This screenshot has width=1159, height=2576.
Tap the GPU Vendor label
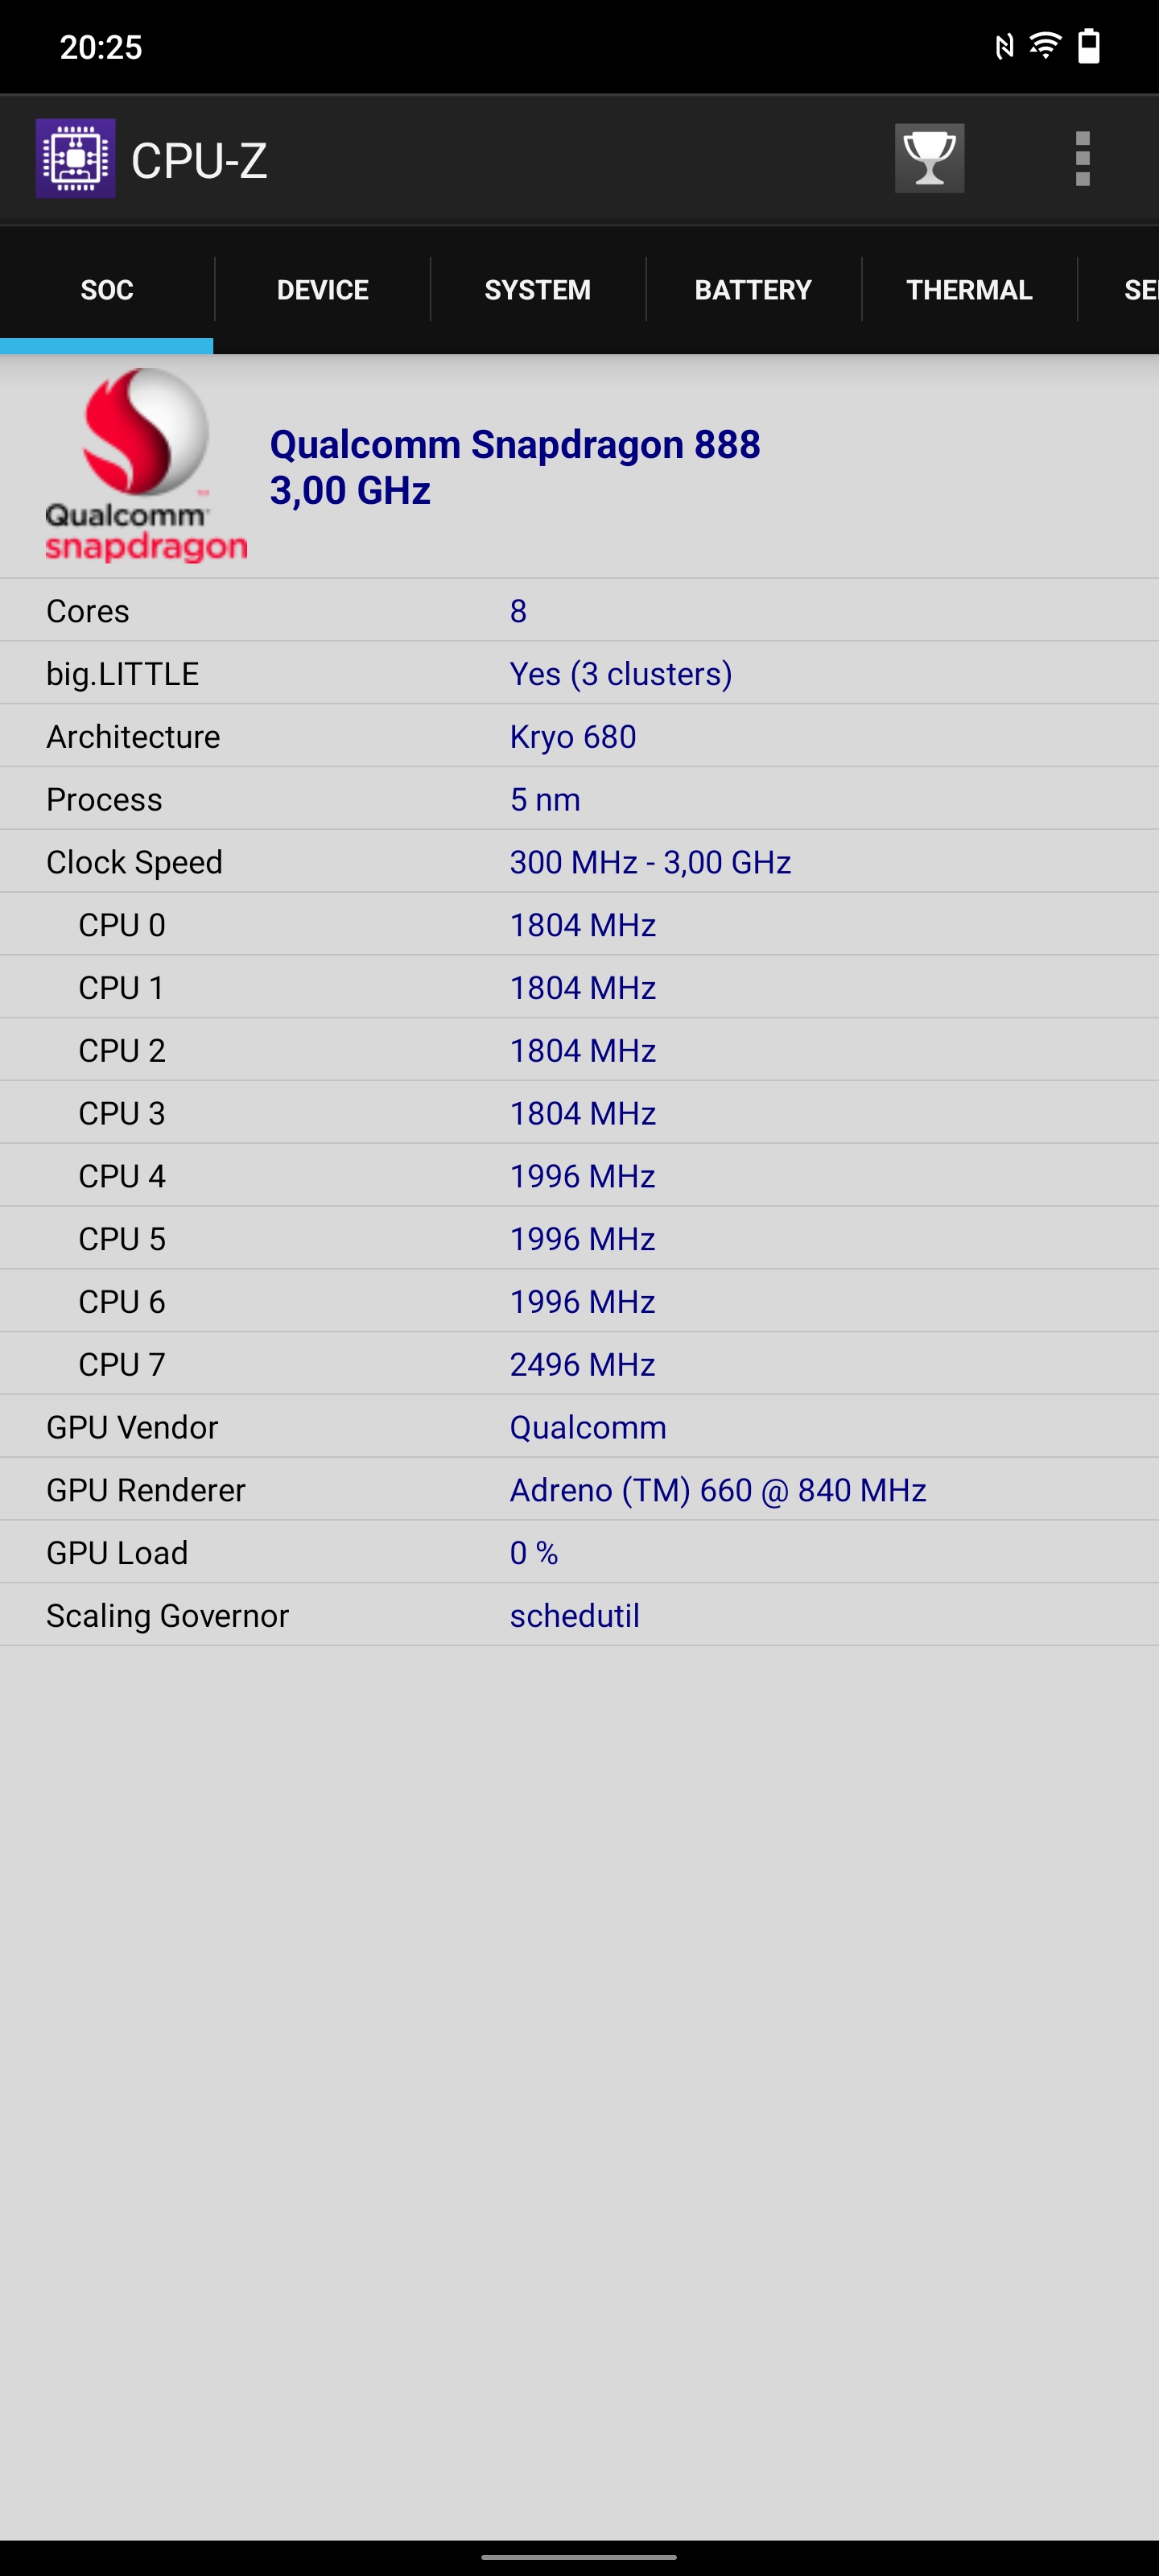click(132, 1428)
